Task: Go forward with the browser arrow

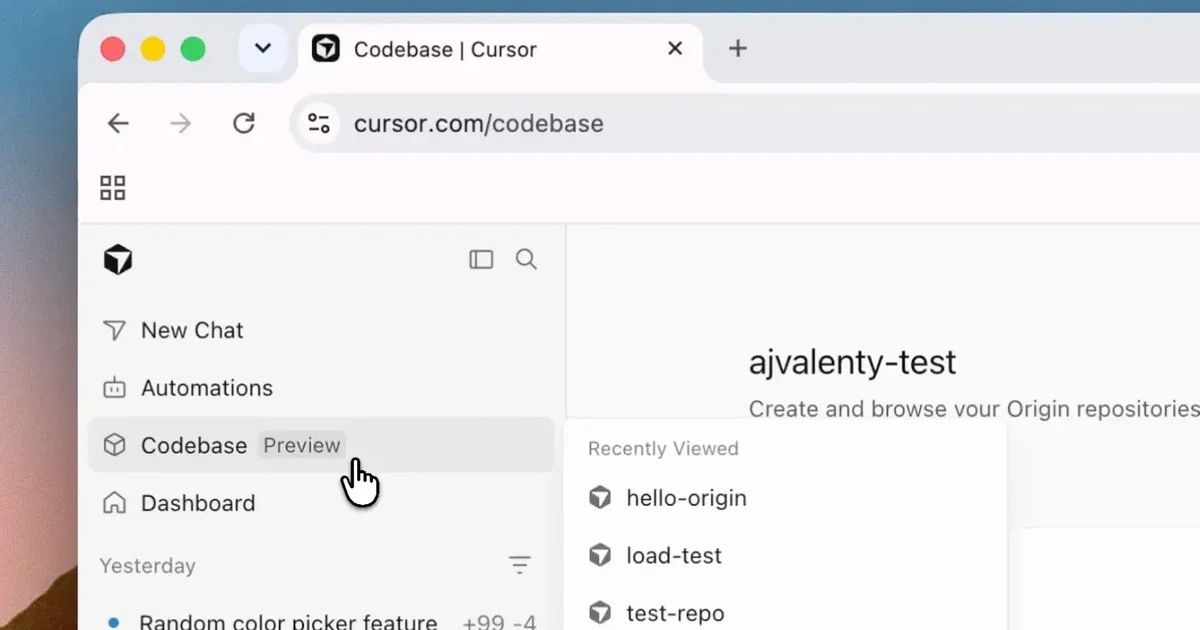Action: [181, 123]
